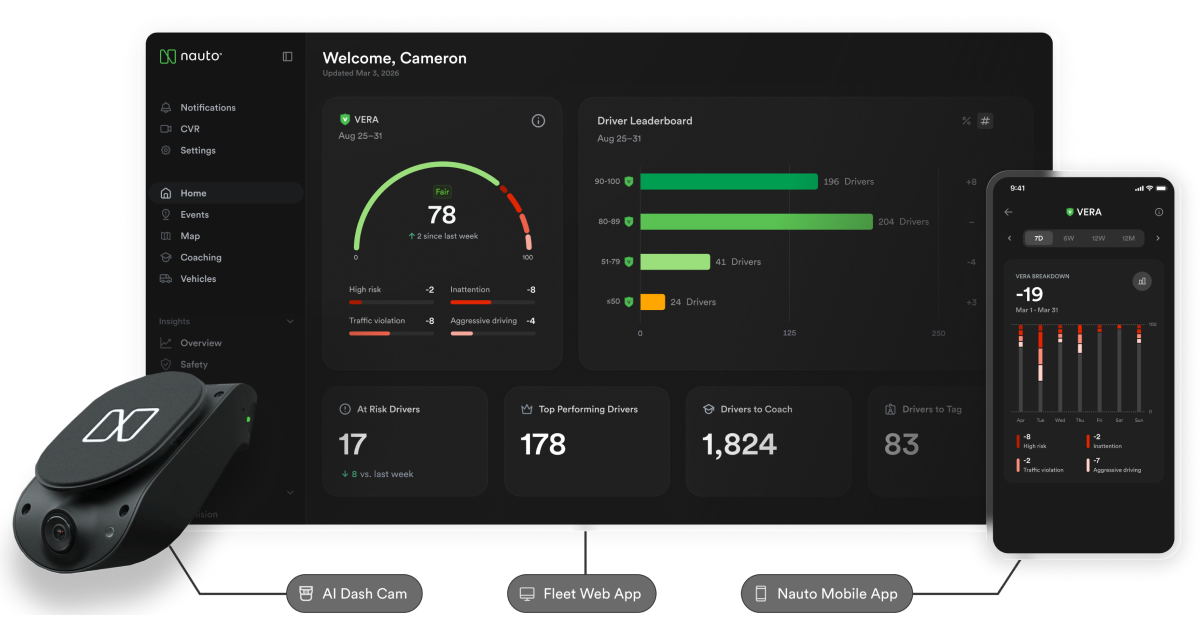Switch Driver Leaderboard to percent view

pos(966,121)
